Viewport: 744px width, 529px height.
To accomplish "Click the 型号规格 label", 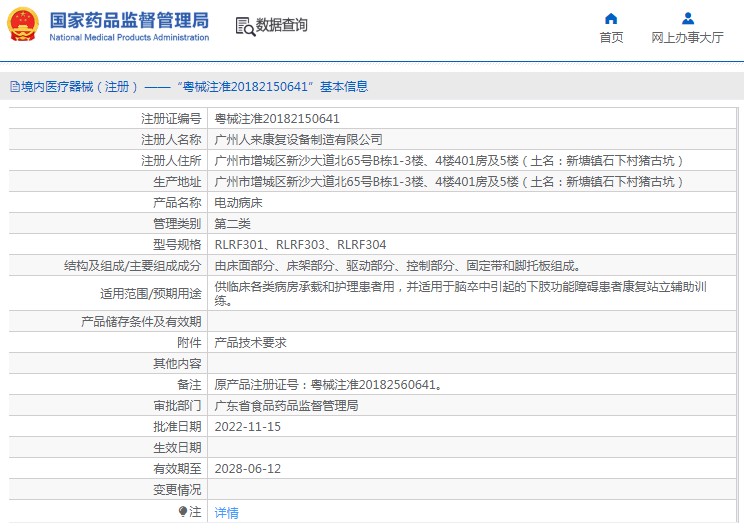I will click(177, 245).
